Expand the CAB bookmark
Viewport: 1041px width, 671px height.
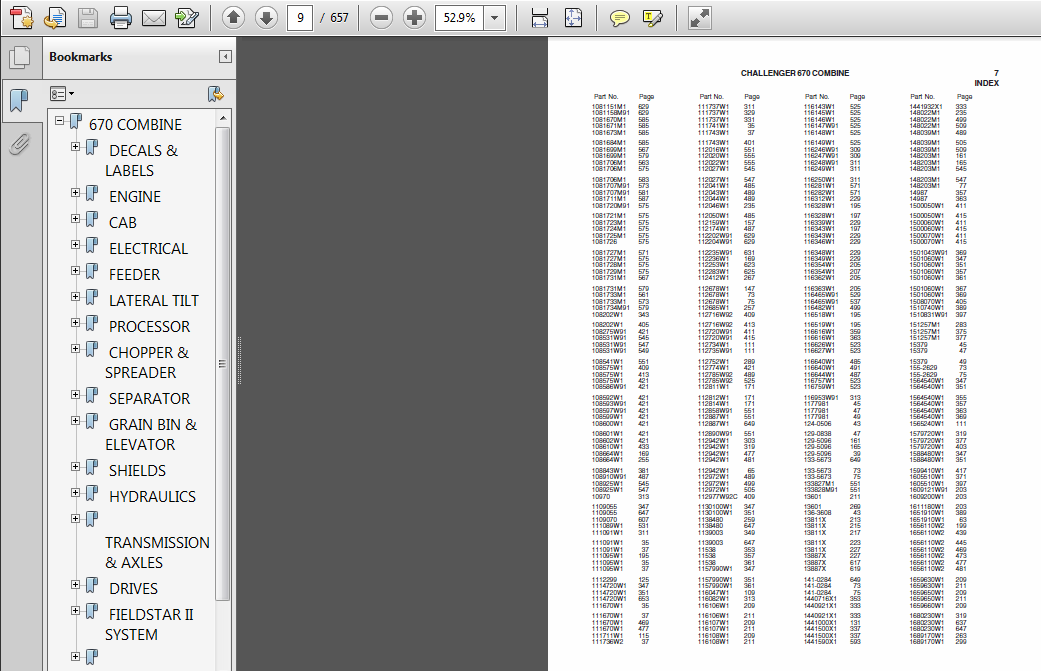(76, 218)
